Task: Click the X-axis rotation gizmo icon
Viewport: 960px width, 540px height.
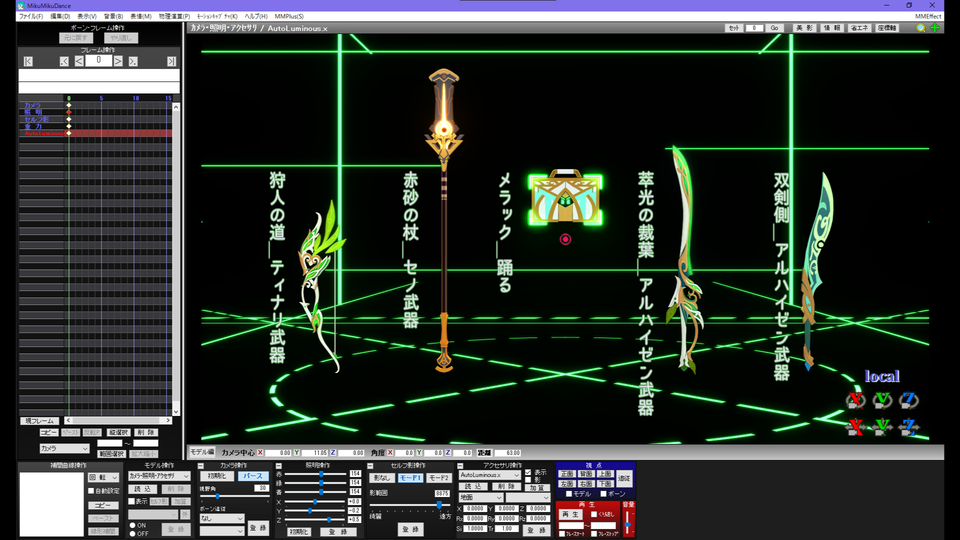Action: point(854,401)
